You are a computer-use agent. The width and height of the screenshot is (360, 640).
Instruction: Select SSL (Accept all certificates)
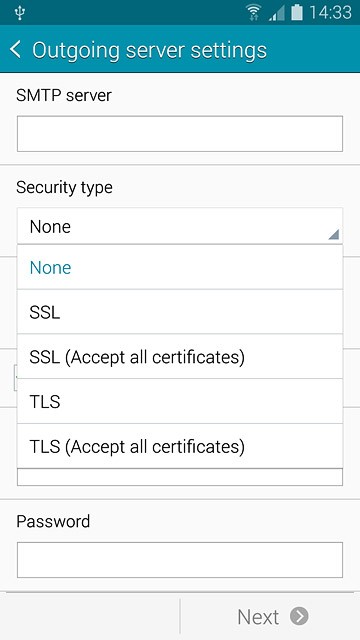(x=180, y=357)
